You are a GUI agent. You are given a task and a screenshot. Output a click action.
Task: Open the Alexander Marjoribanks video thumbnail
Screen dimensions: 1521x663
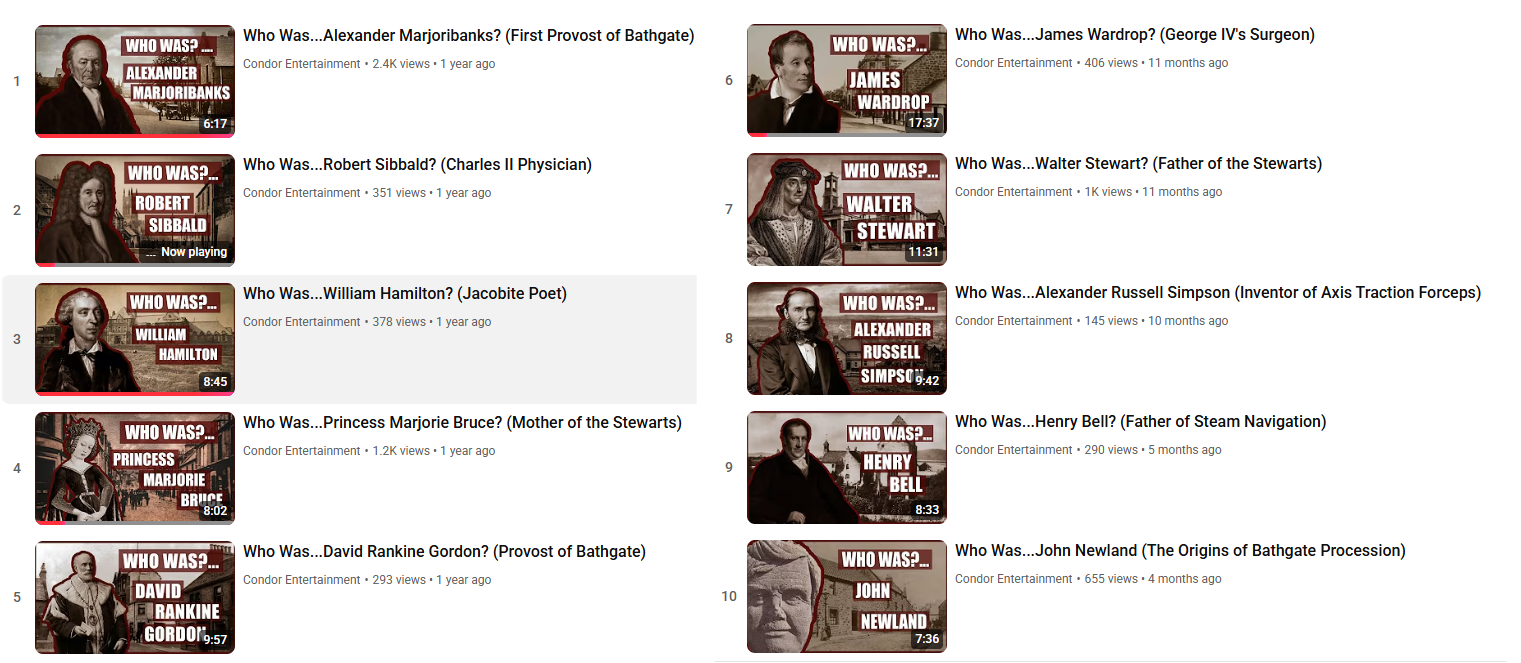[135, 81]
